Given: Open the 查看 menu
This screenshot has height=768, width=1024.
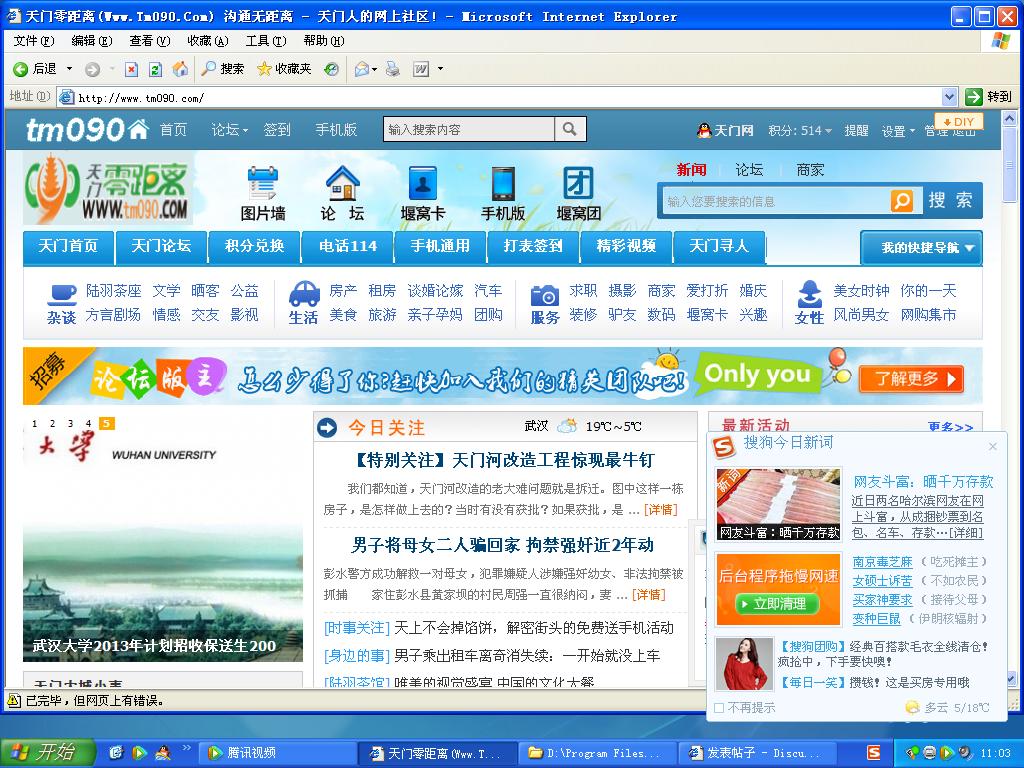Looking at the screenshot, I should point(150,40).
